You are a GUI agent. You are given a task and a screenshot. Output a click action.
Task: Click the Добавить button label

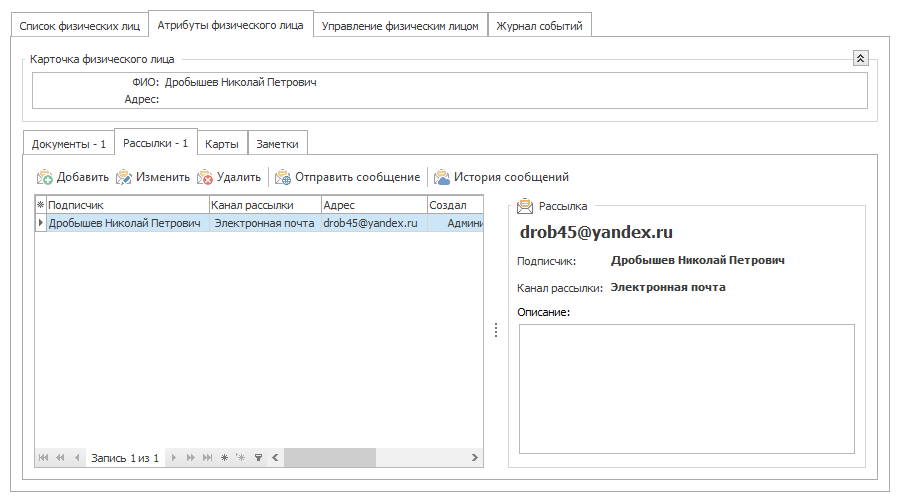tap(83, 177)
